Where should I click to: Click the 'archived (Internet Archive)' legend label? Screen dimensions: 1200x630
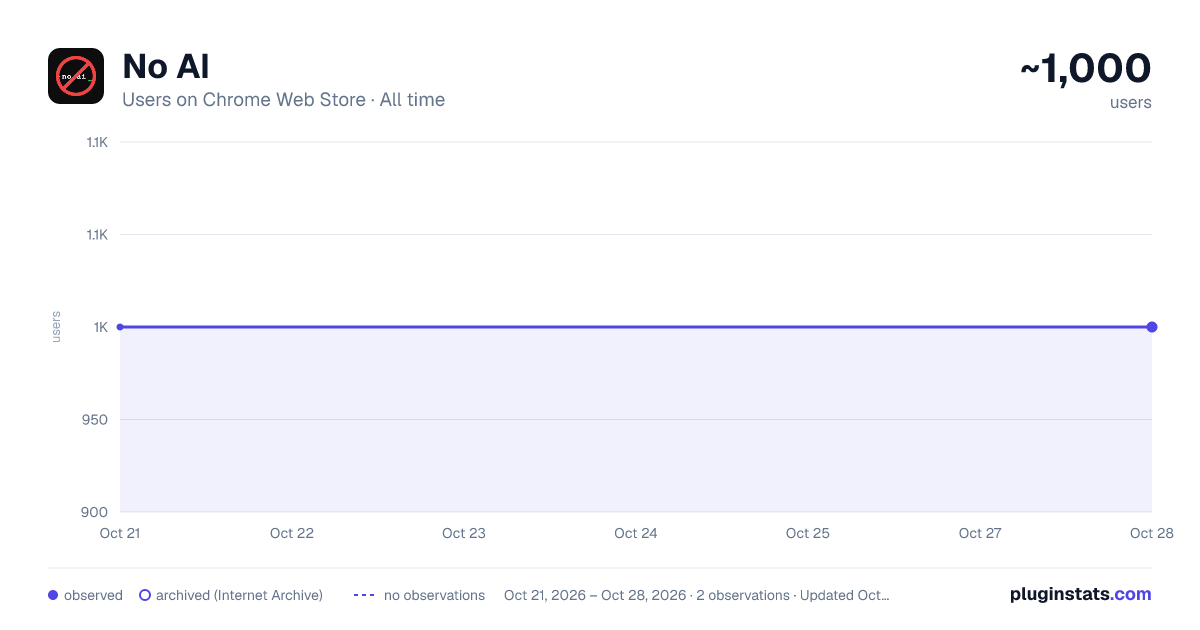[239, 595]
